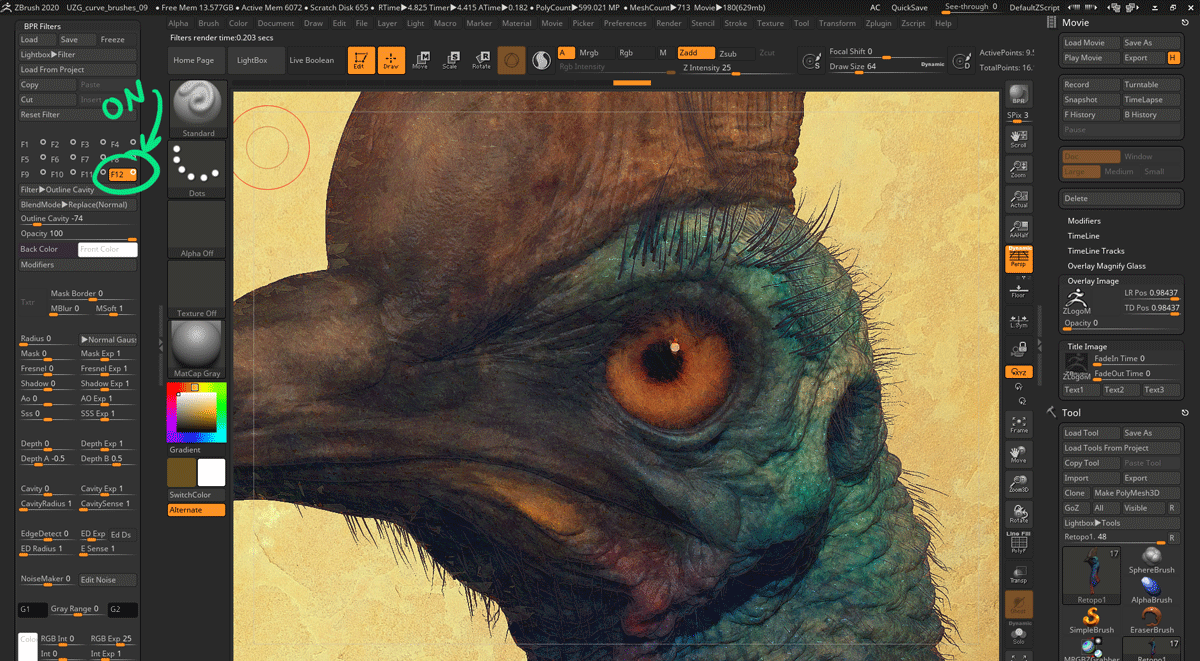
Task: Activate the Edit mode button
Action: (361, 60)
